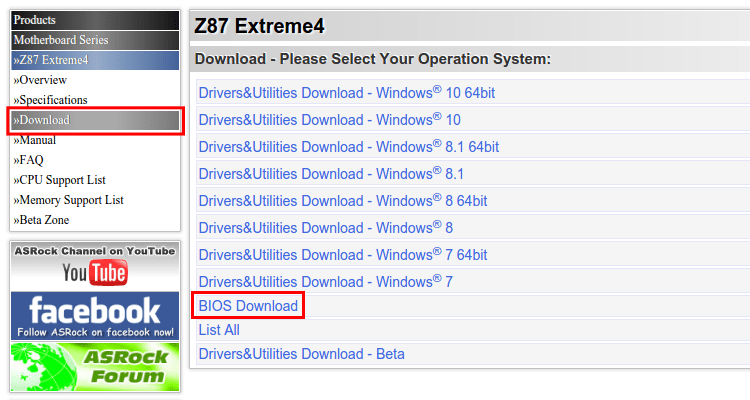Visit the ASRock Forum banner
The height and width of the screenshot is (400, 750).
95,367
